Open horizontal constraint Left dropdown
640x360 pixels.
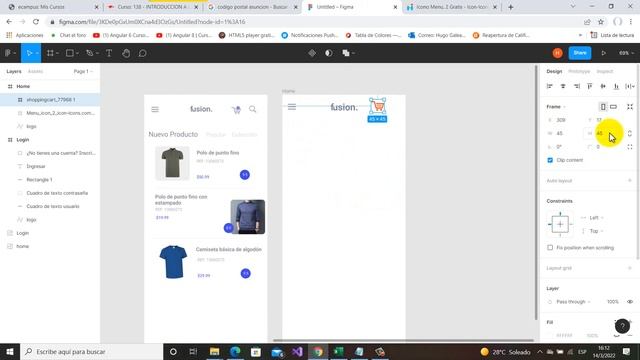pos(596,218)
